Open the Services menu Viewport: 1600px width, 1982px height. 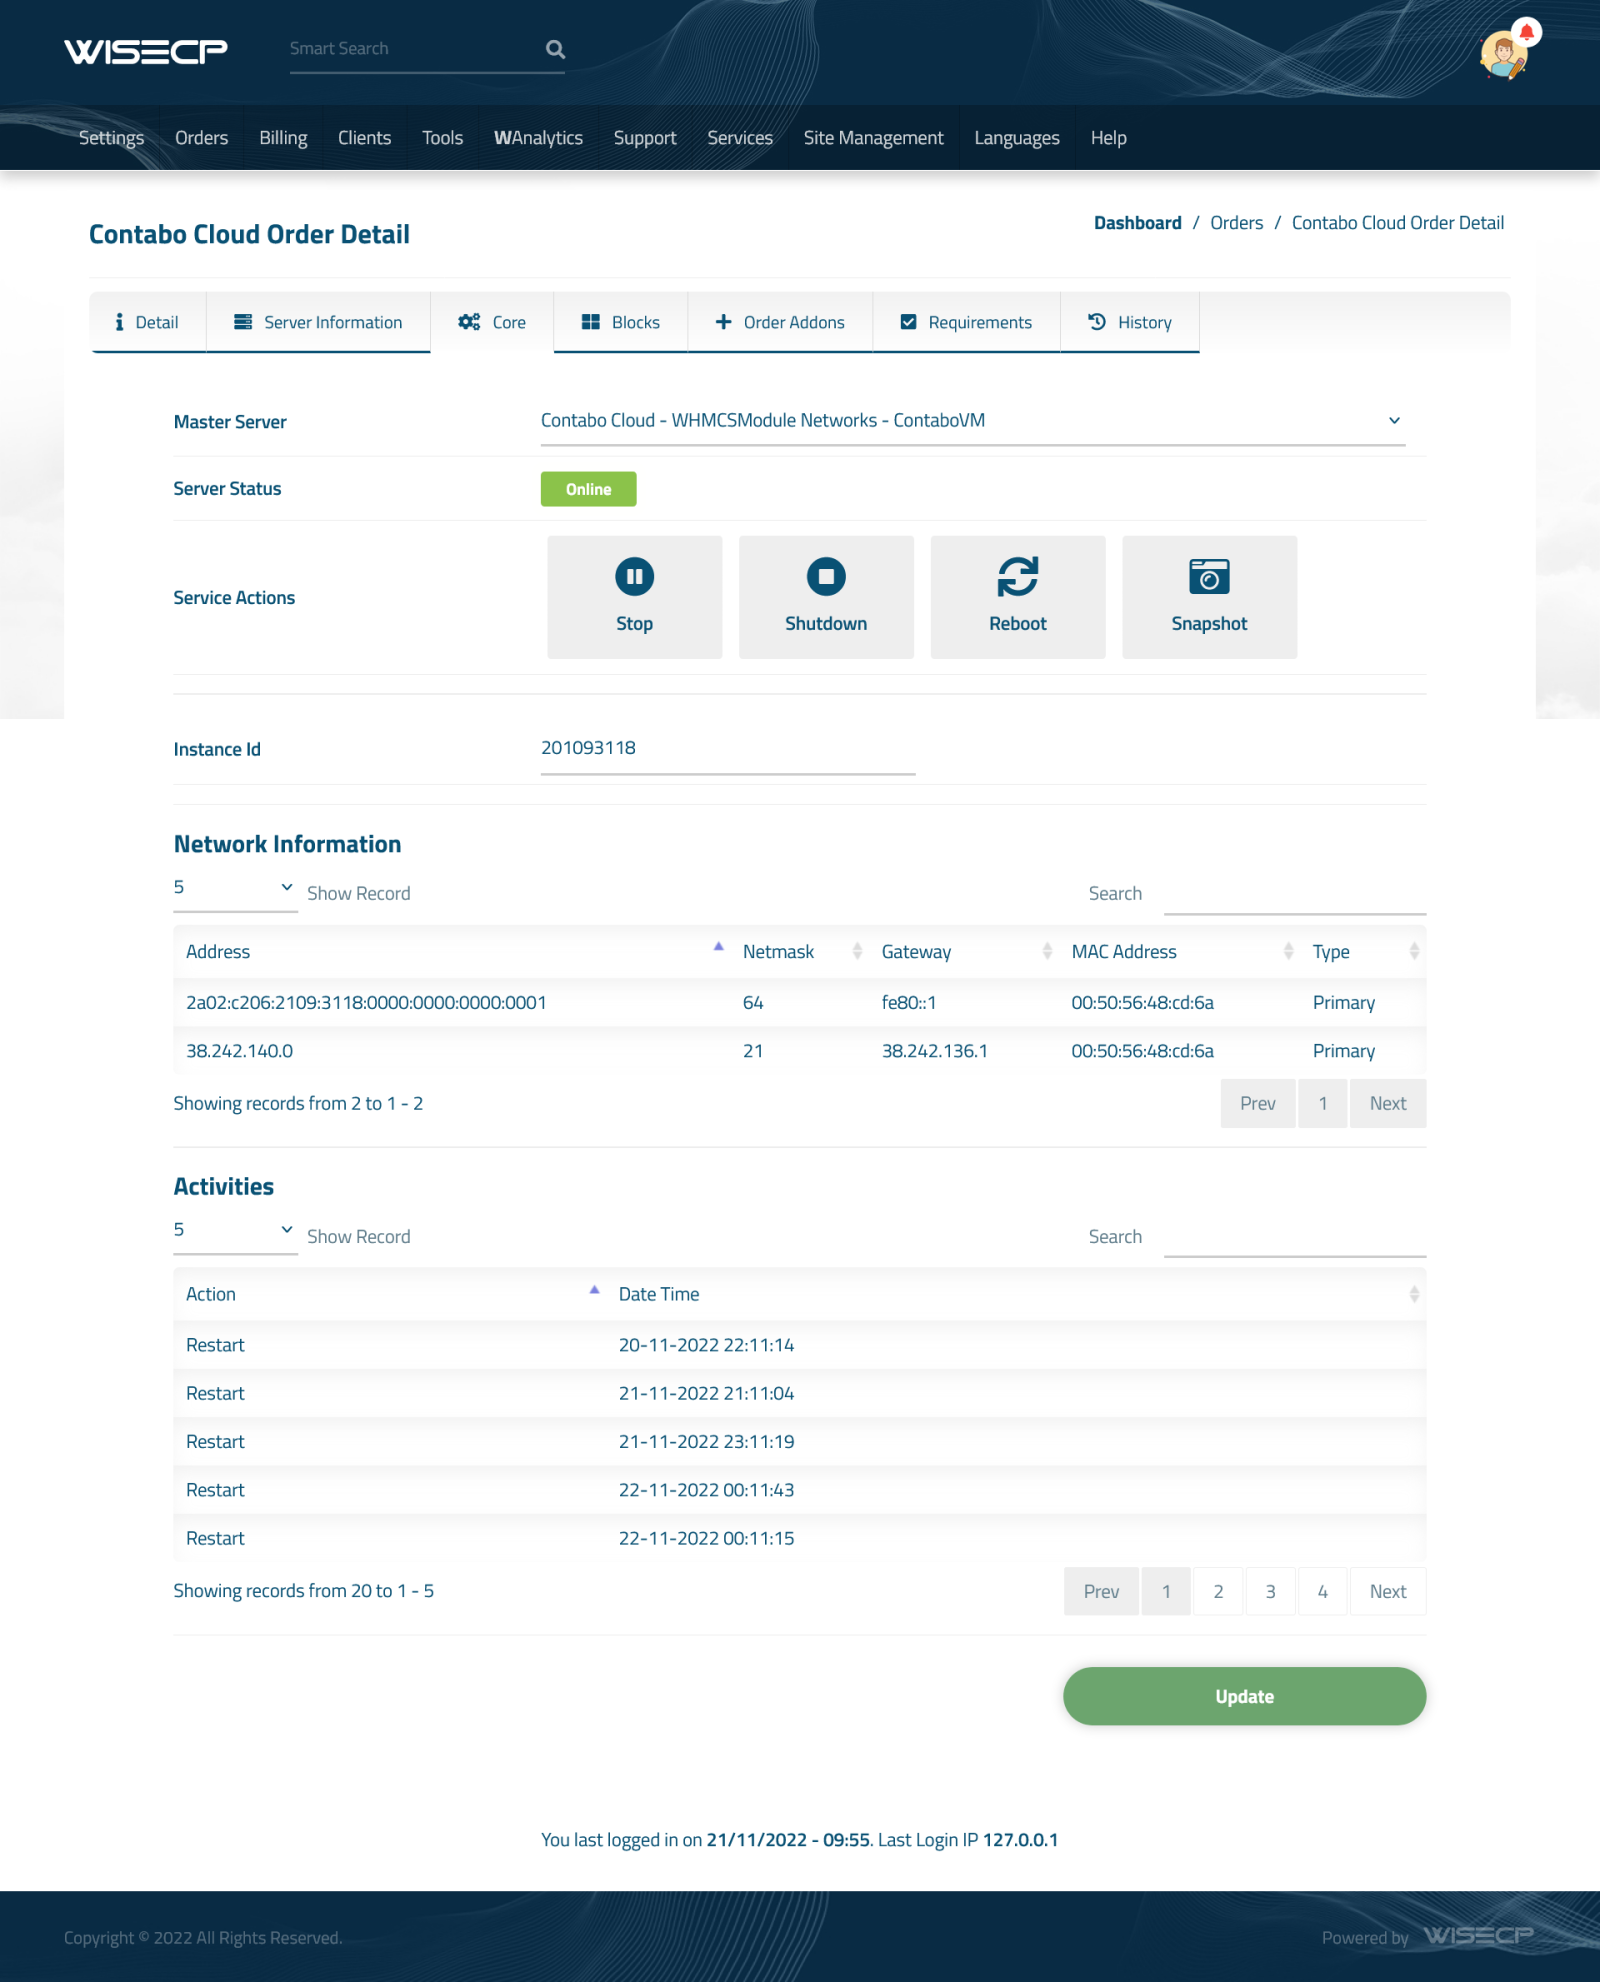740,138
